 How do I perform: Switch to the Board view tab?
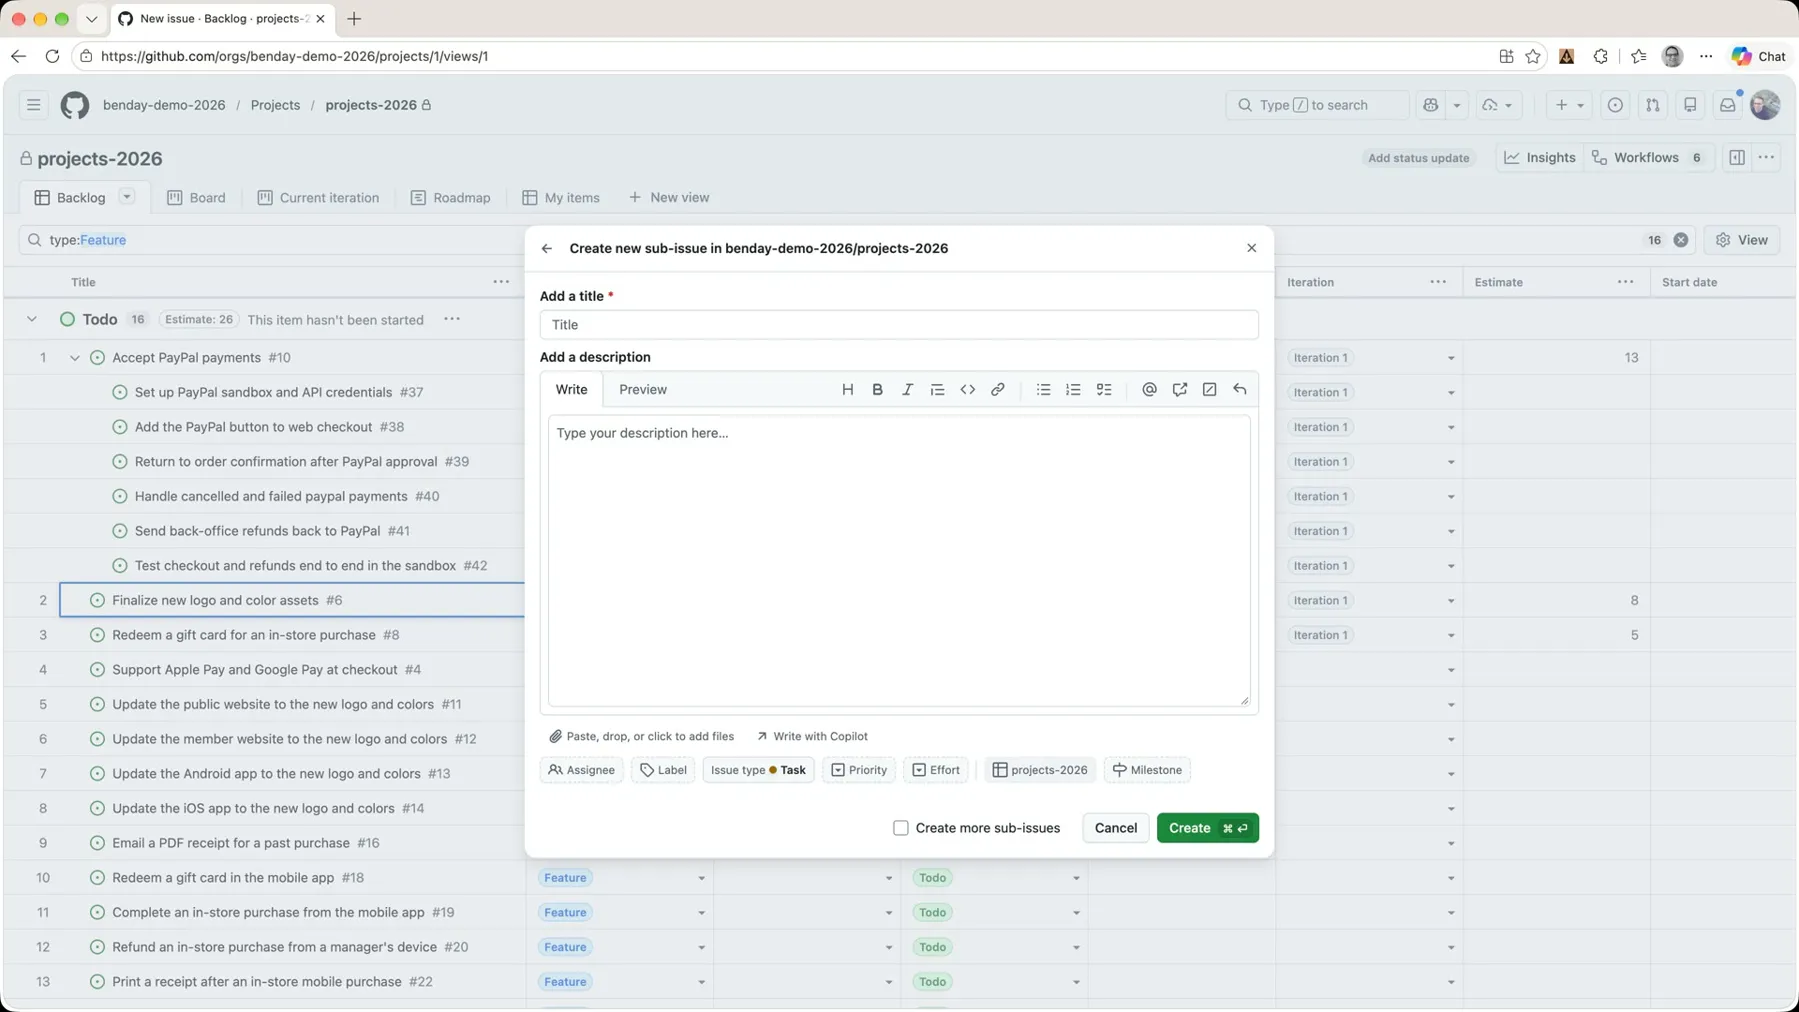point(196,198)
